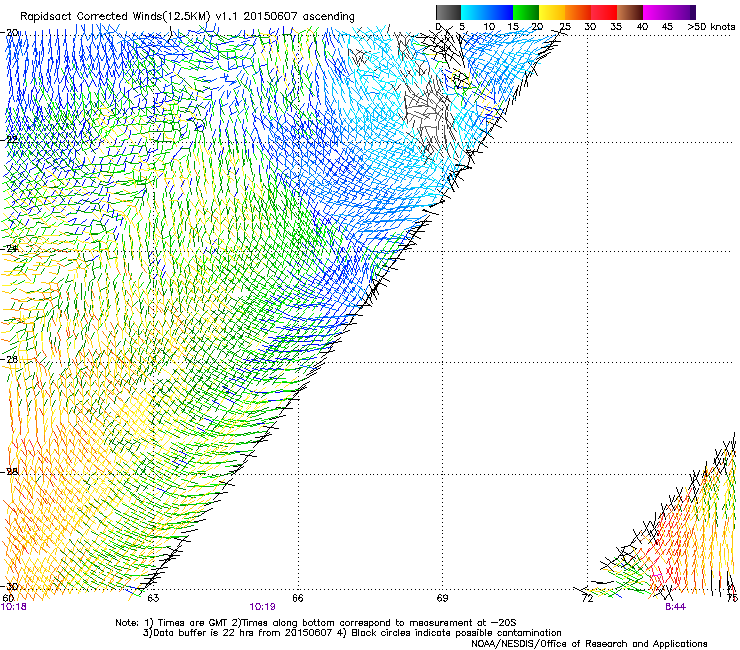Screen dimensions: 740x650
Task: Click the longitude label 69
Action: [x=442, y=598]
